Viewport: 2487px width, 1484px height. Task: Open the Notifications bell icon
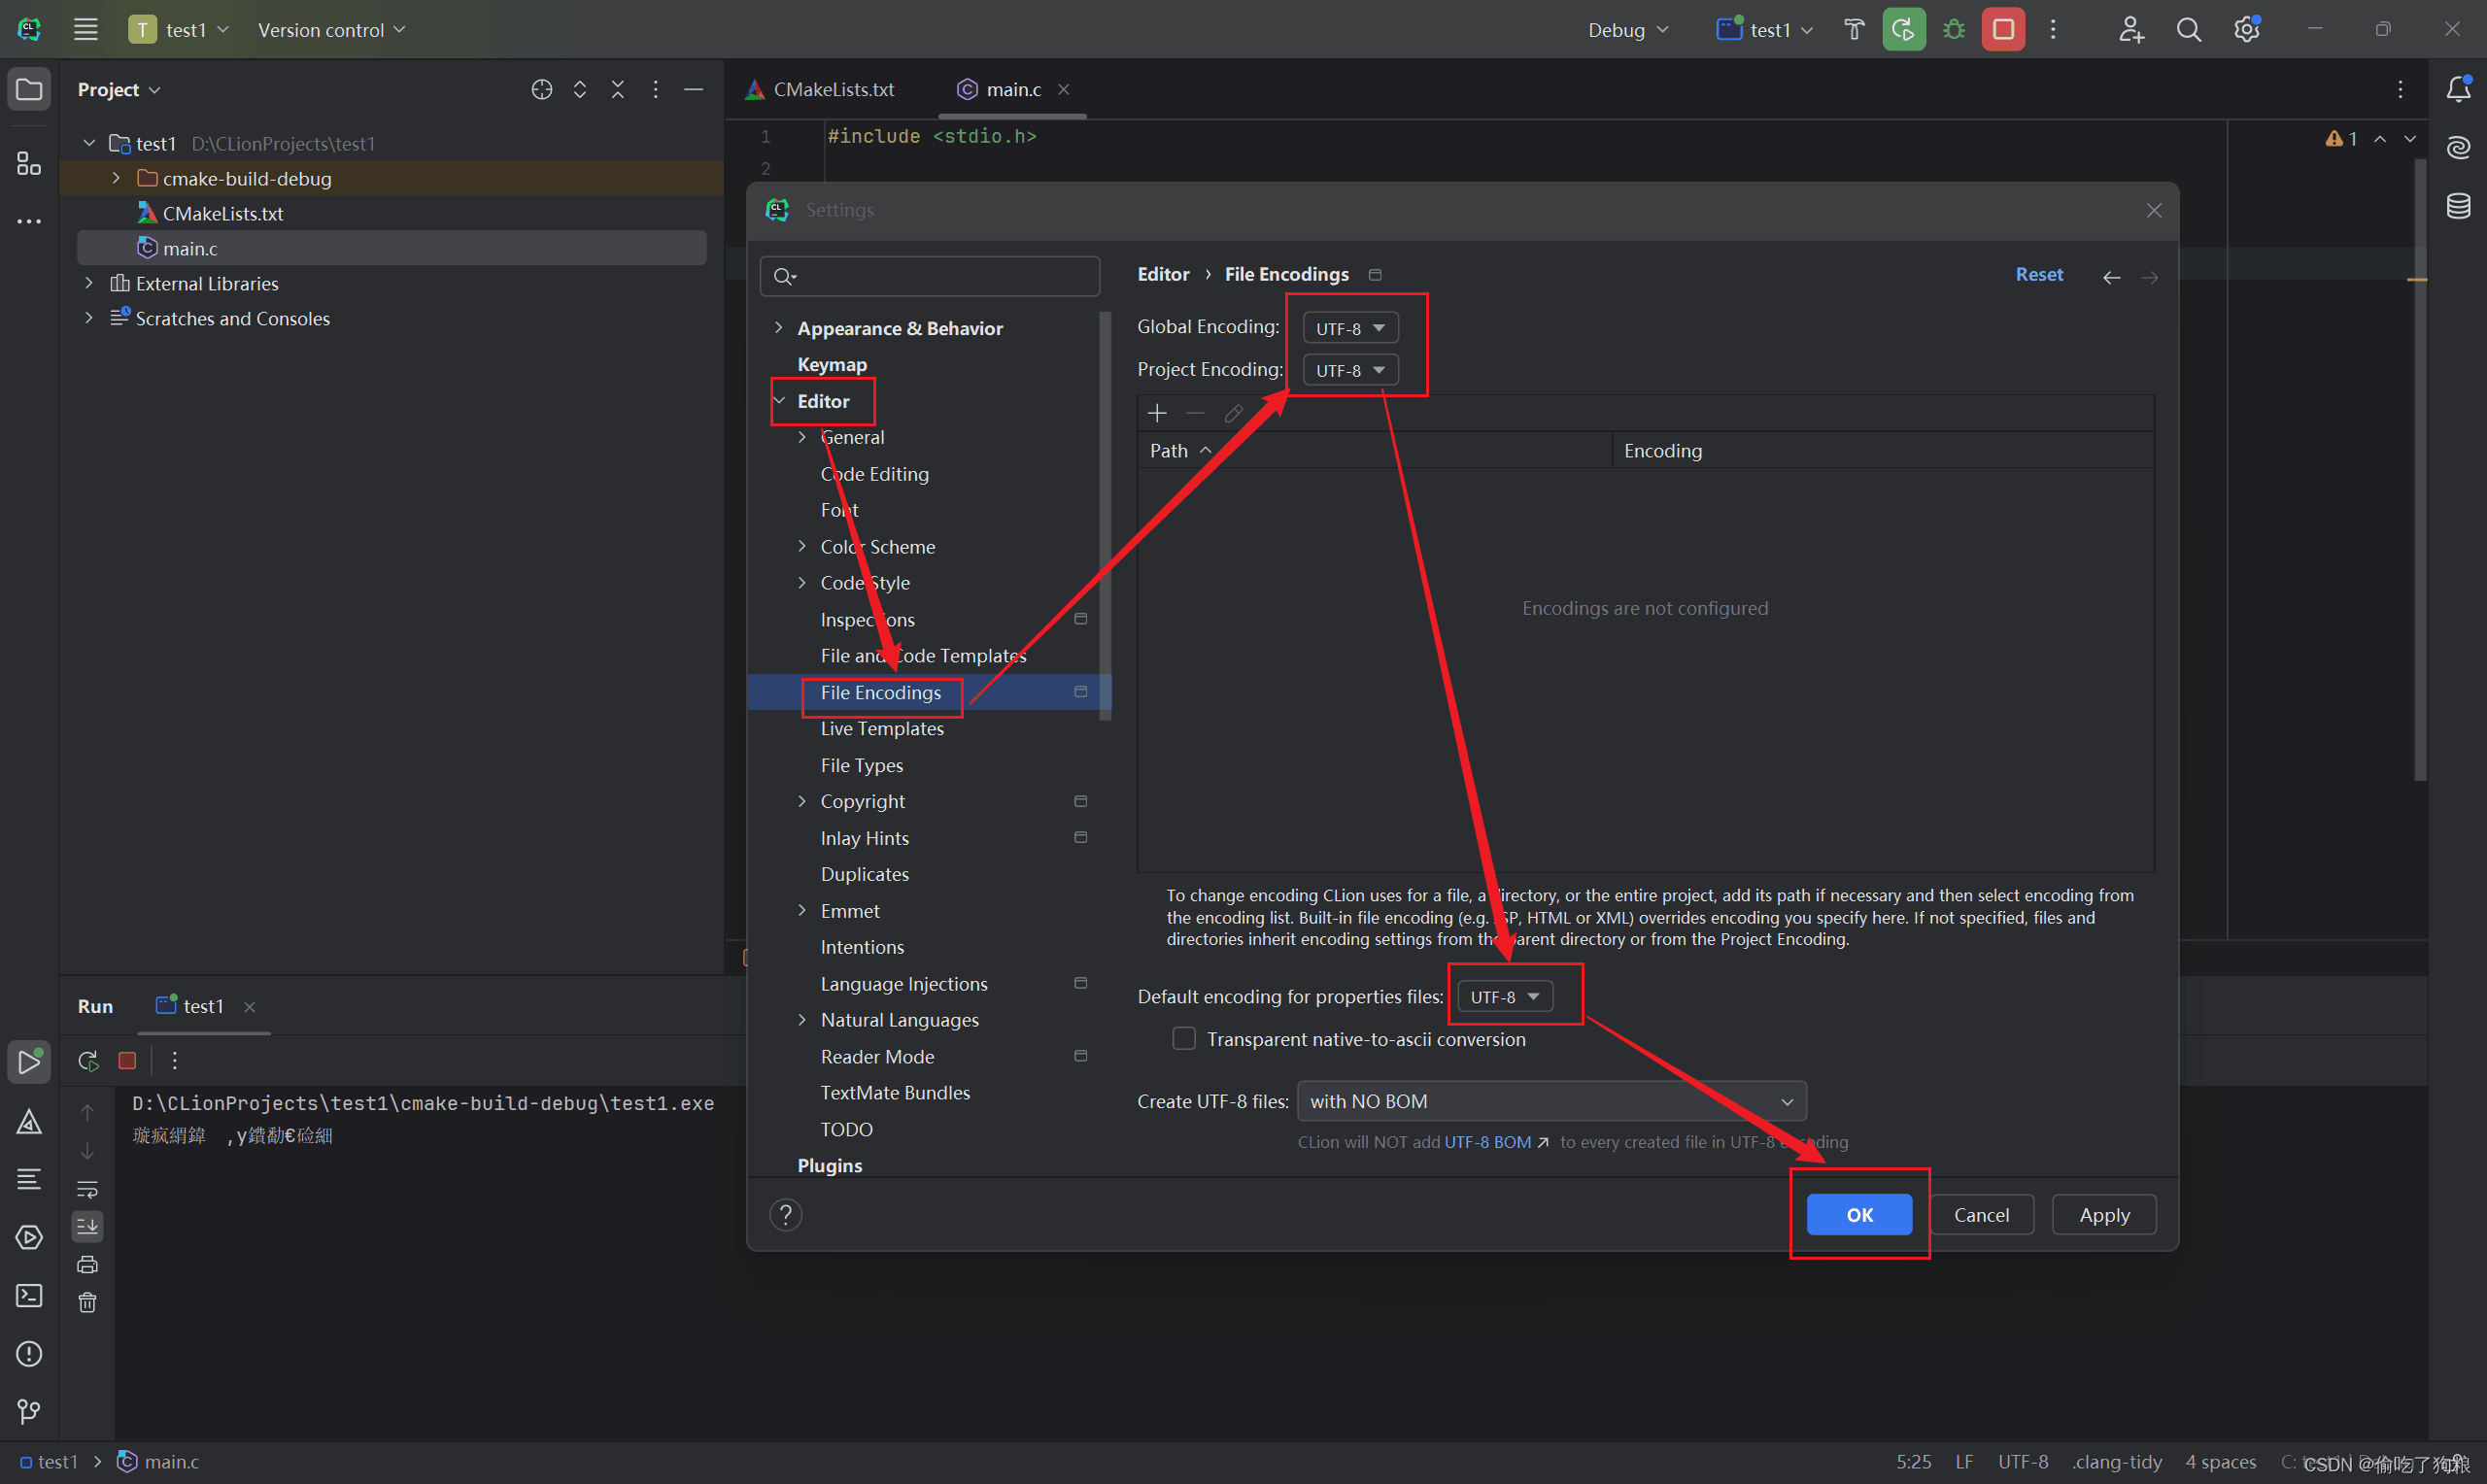(x=2458, y=89)
